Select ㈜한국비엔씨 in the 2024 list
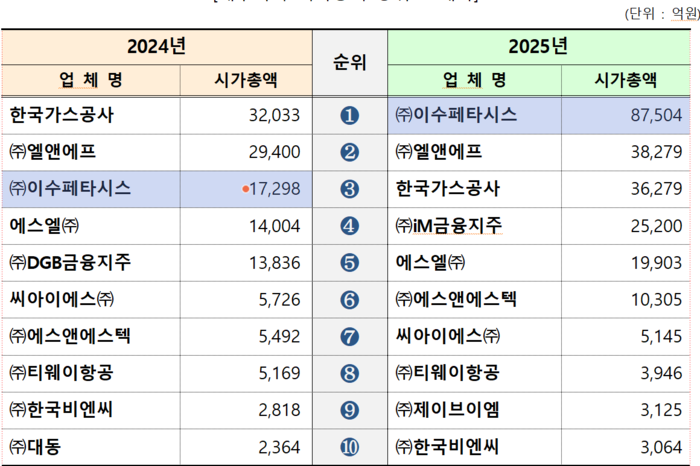The width and height of the screenshot is (700, 466). tap(61, 410)
